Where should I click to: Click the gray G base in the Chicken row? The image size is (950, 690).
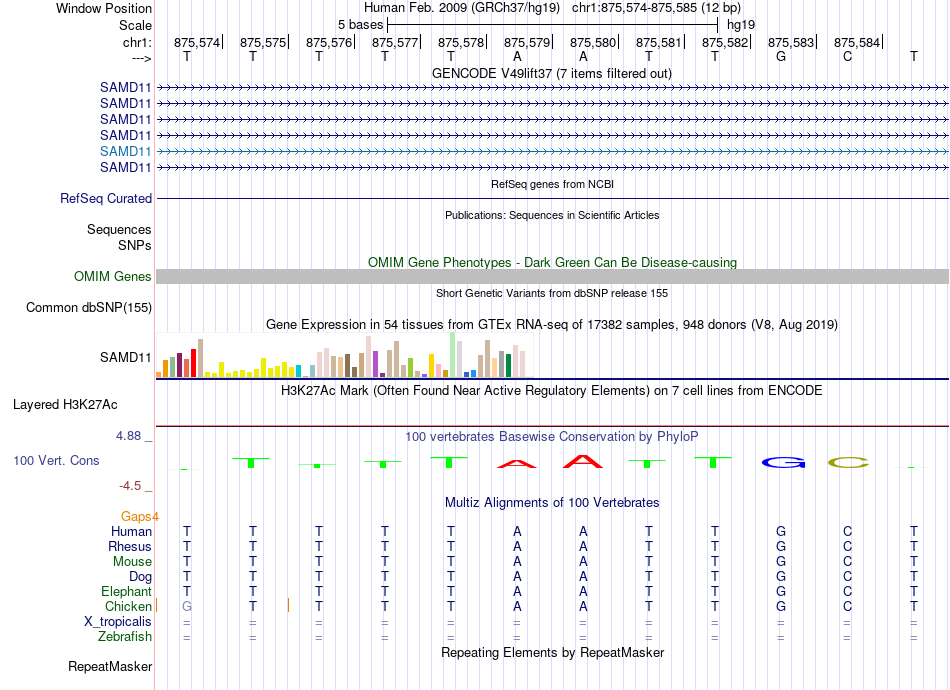point(187,606)
